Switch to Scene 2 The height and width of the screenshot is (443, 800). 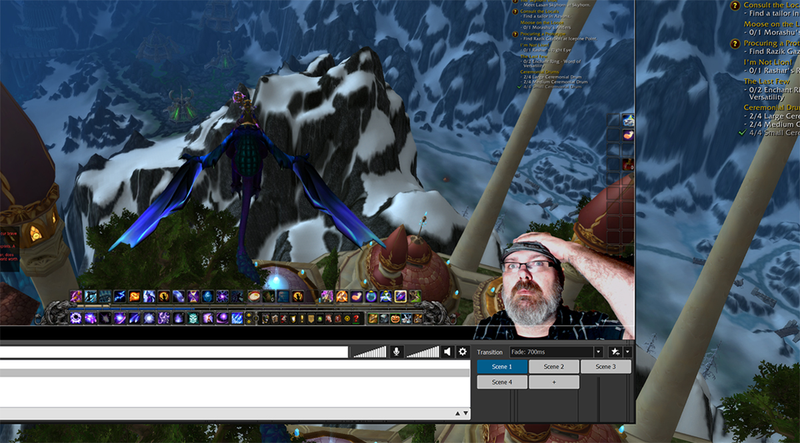point(554,366)
